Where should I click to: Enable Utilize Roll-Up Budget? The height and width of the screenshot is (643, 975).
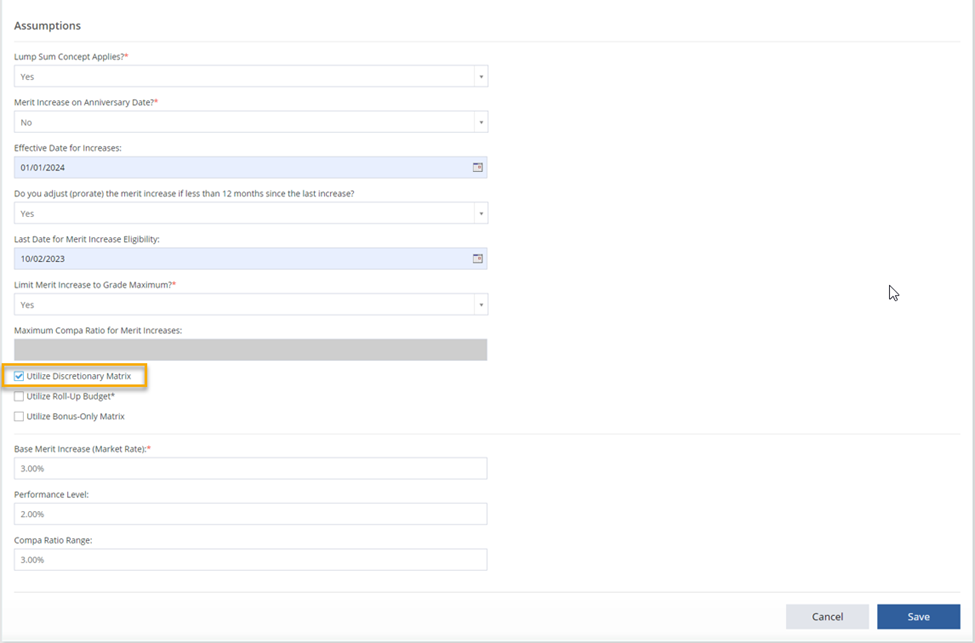(18, 396)
